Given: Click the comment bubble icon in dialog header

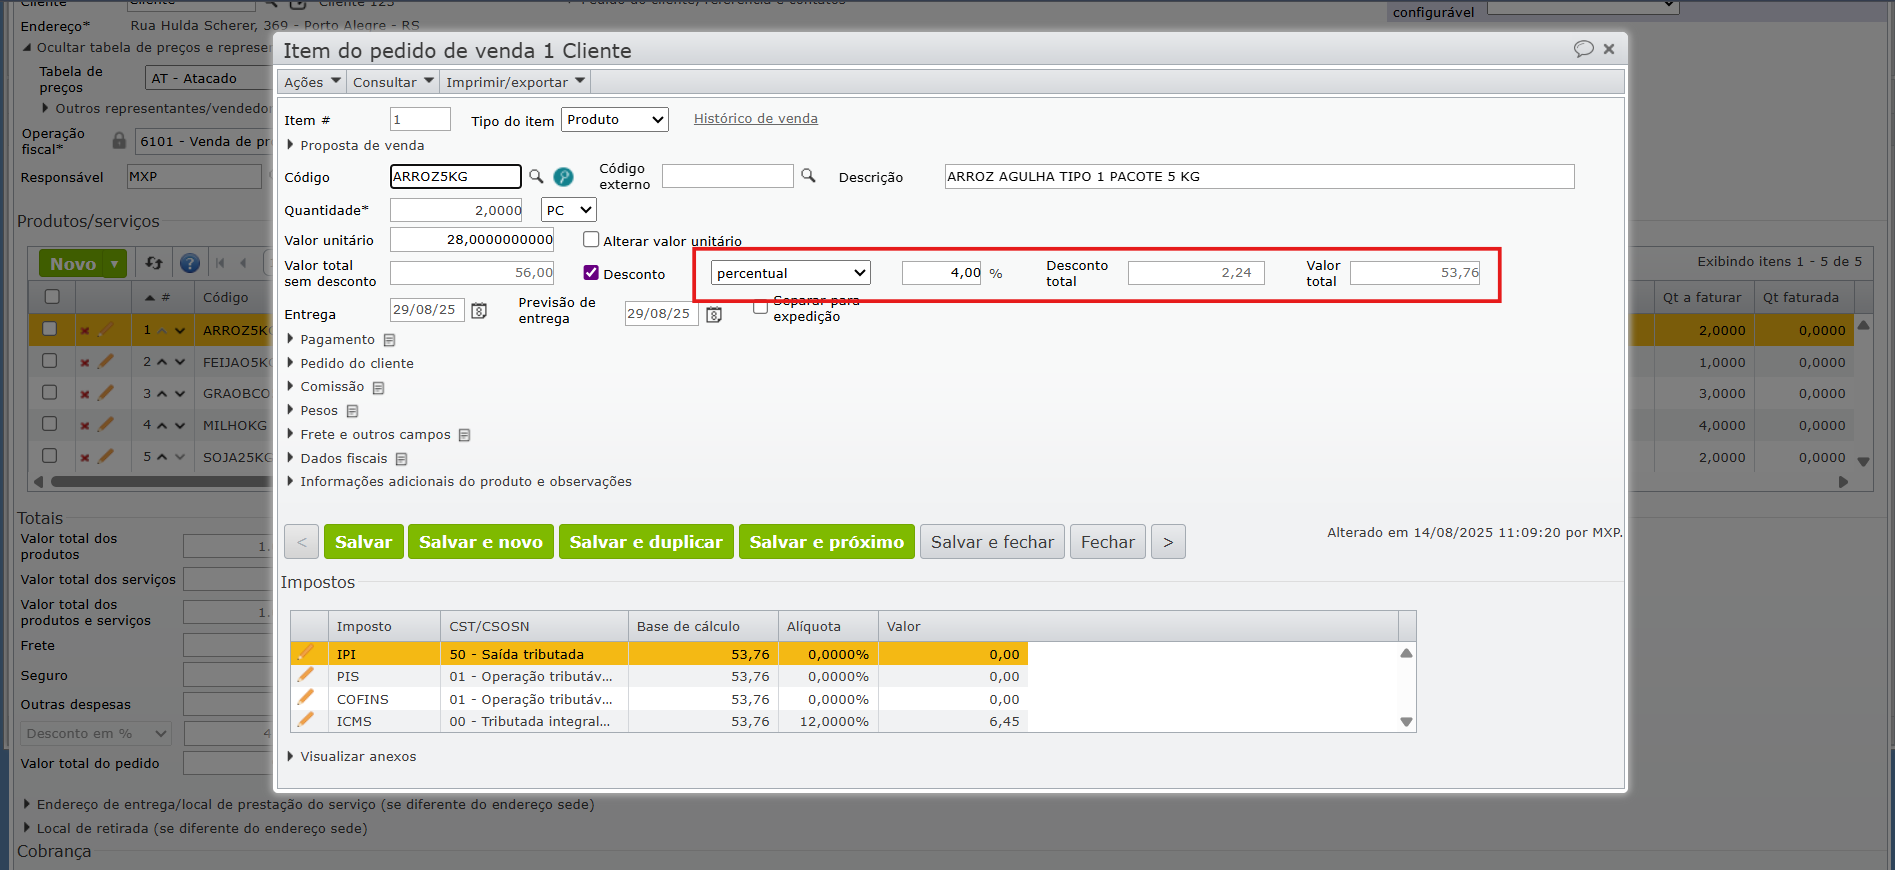Looking at the screenshot, I should pyautogui.click(x=1583, y=49).
